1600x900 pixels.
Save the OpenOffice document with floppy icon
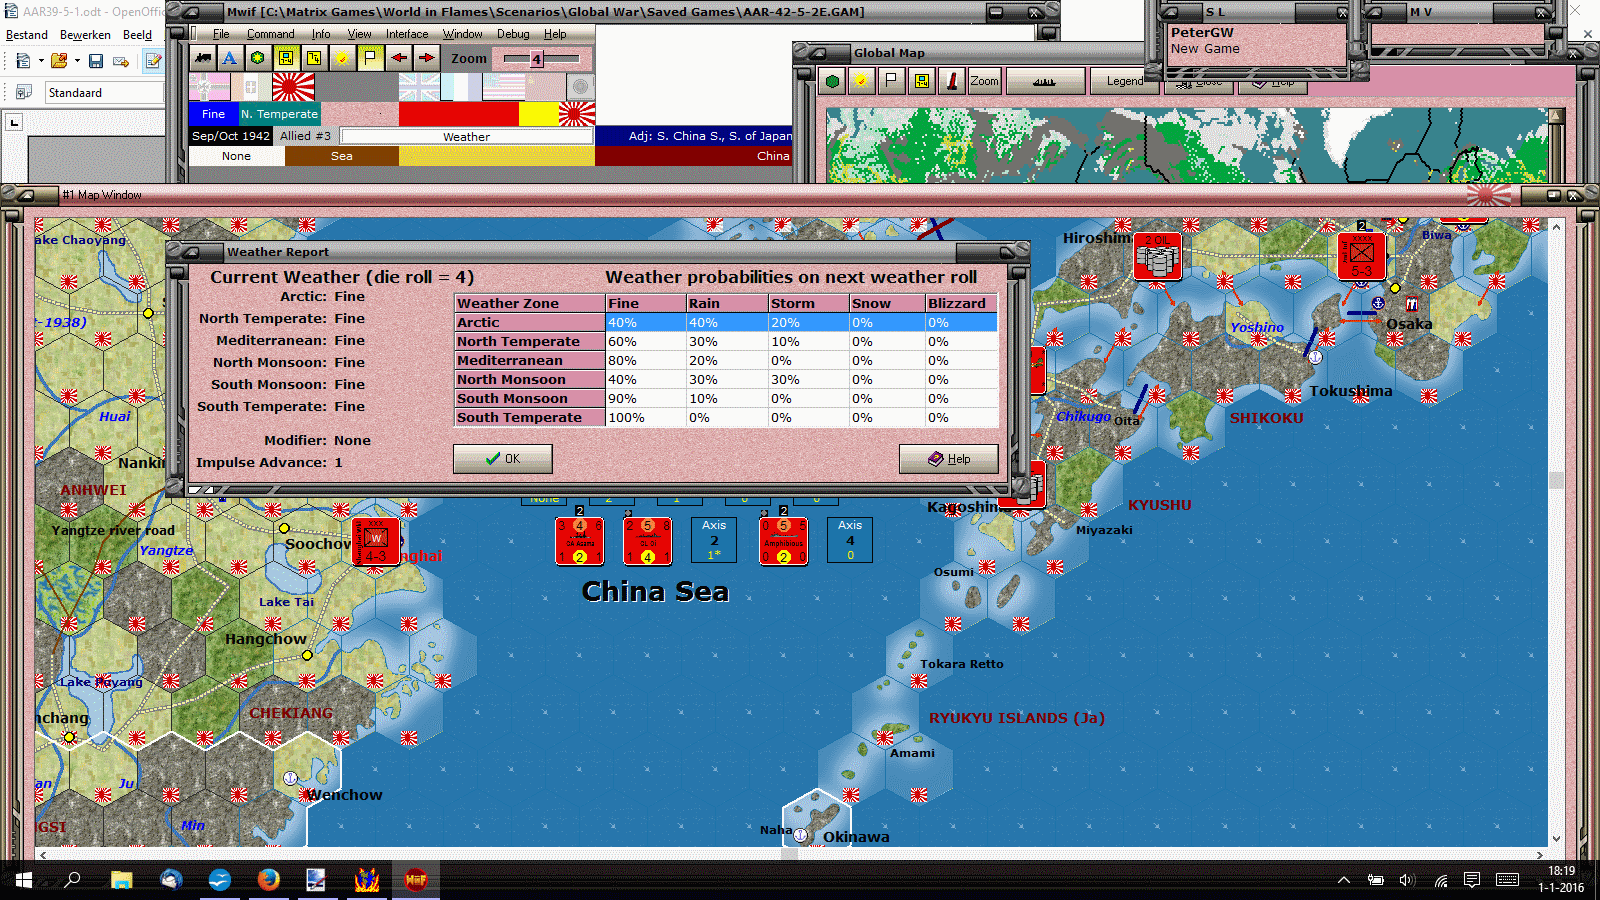click(x=96, y=61)
